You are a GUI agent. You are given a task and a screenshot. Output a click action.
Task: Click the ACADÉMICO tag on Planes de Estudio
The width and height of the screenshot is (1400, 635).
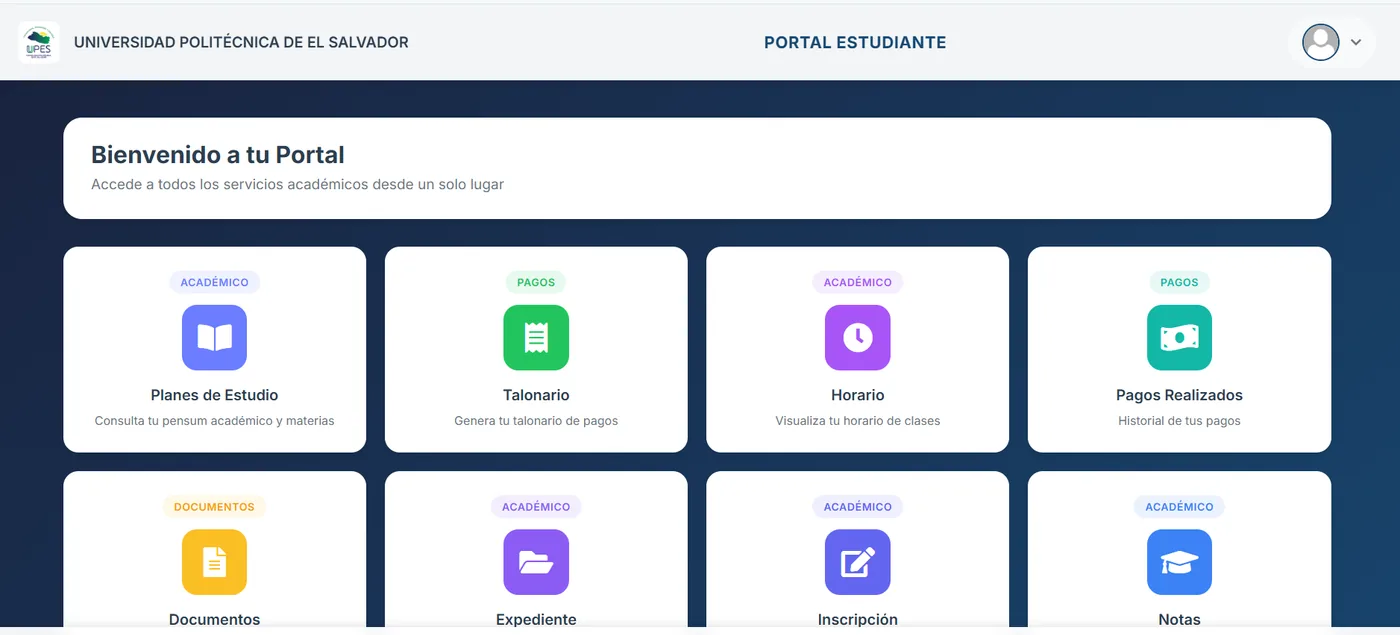click(x=214, y=282)
